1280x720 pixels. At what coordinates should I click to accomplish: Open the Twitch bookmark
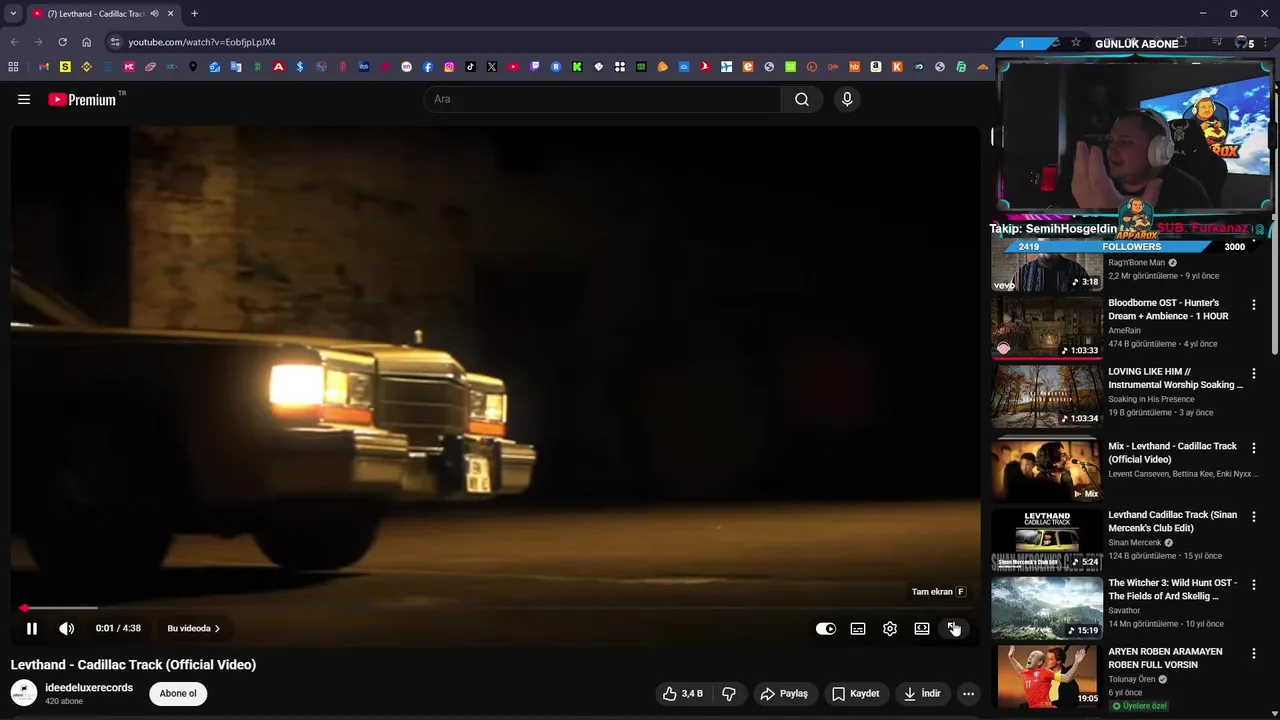[535, 67]
